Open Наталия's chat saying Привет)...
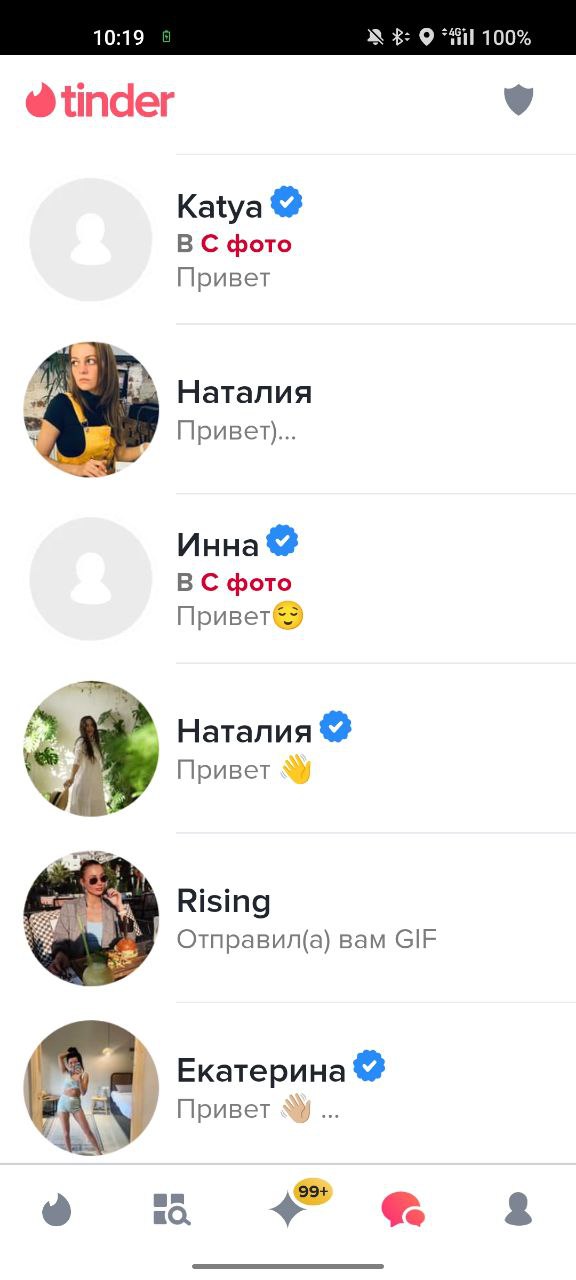The height and width of the screenshot is (1280, 576). click(288, 409)
